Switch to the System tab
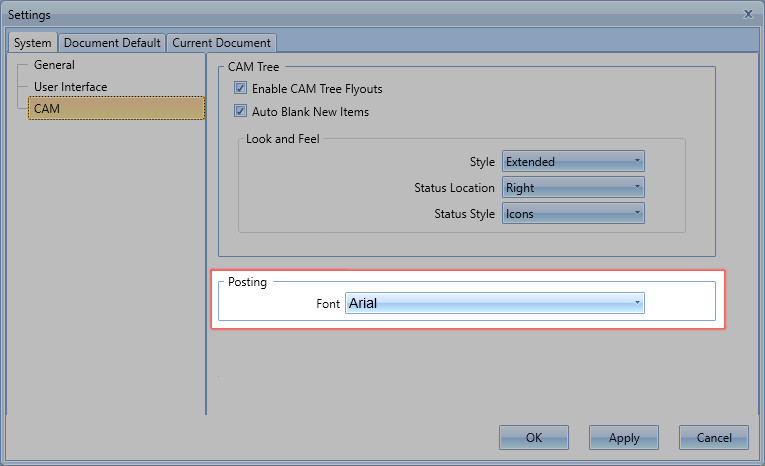This screenshot has height=466, width=765. 33,43
